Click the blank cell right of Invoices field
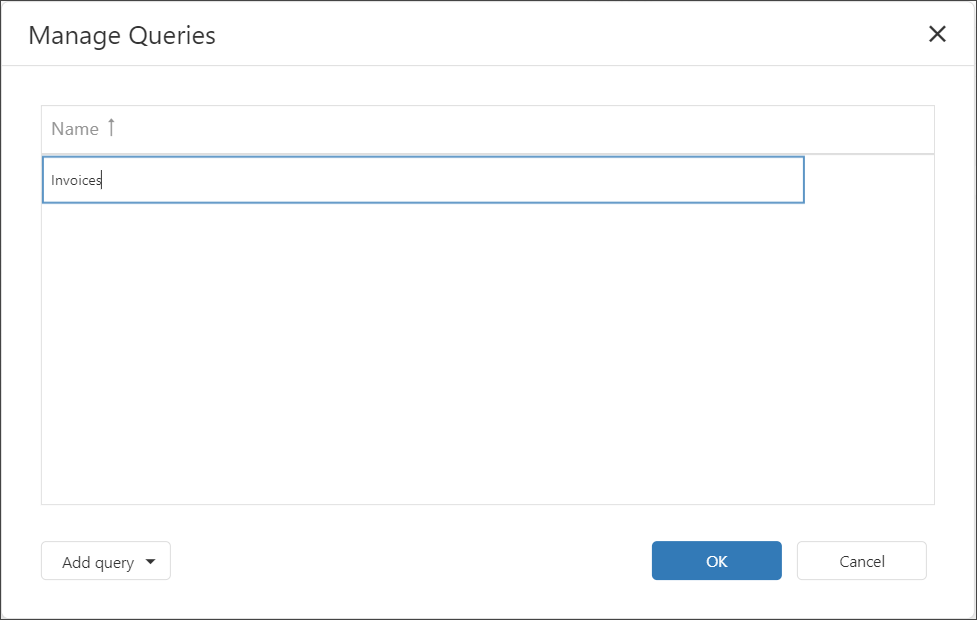Screen dimensions: 977x620 tap(868, 180)
